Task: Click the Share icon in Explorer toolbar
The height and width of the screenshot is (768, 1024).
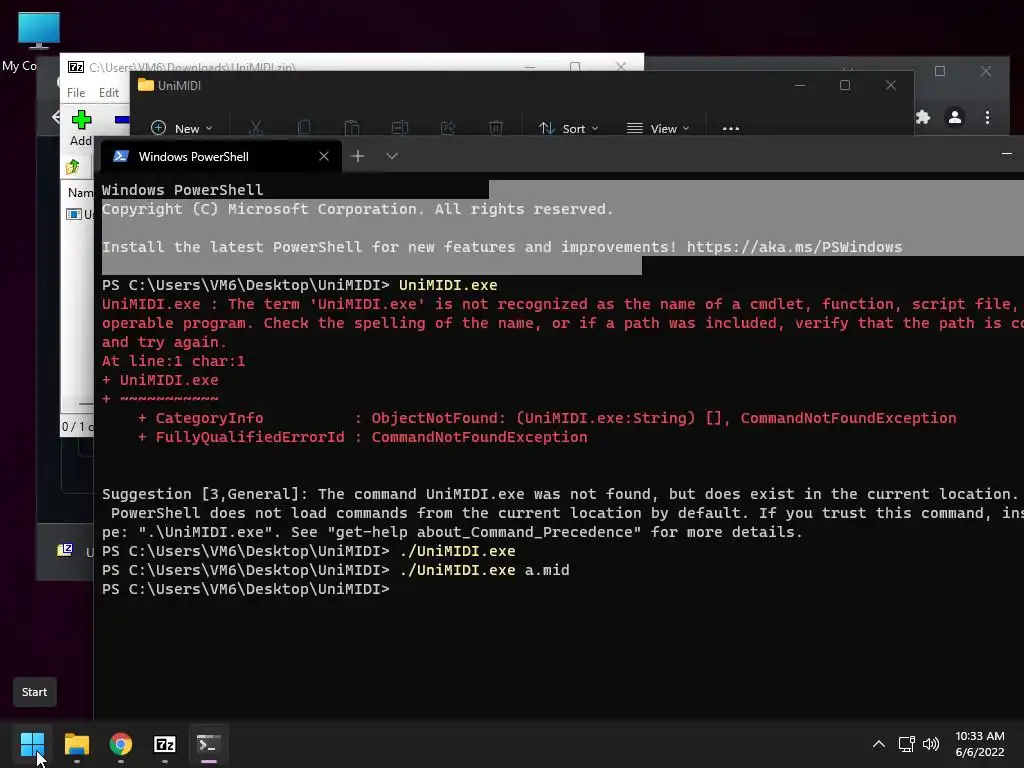Action: click(x=448, y=128)
